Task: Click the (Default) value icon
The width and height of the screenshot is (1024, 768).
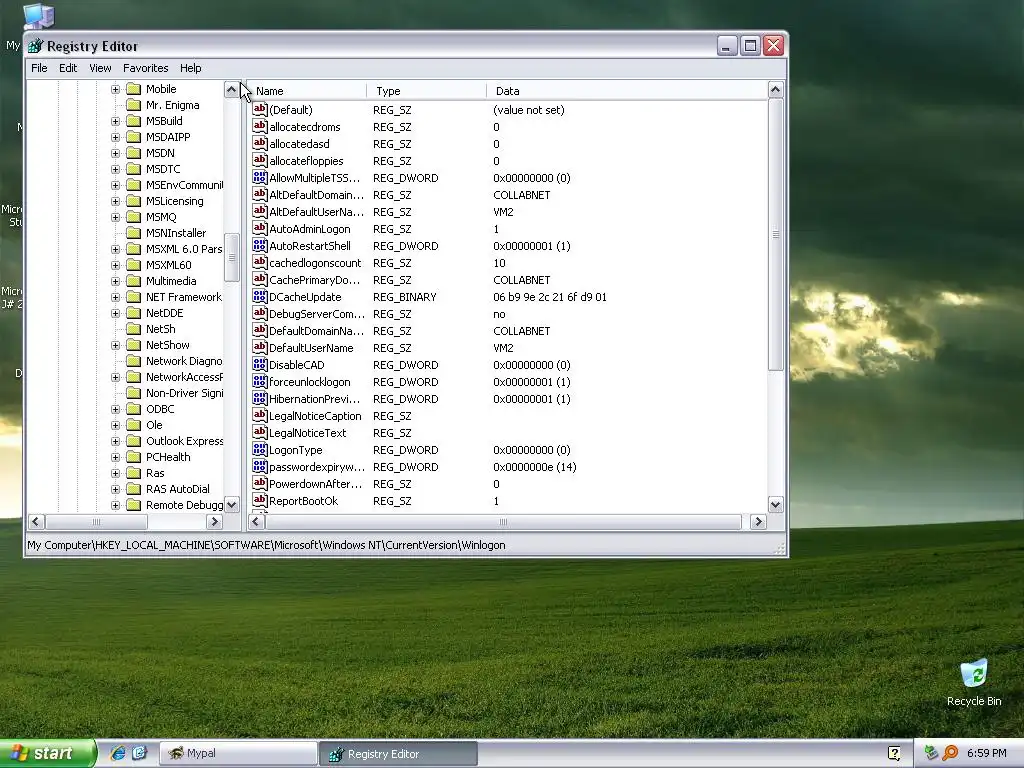Action: coord(260,109)
